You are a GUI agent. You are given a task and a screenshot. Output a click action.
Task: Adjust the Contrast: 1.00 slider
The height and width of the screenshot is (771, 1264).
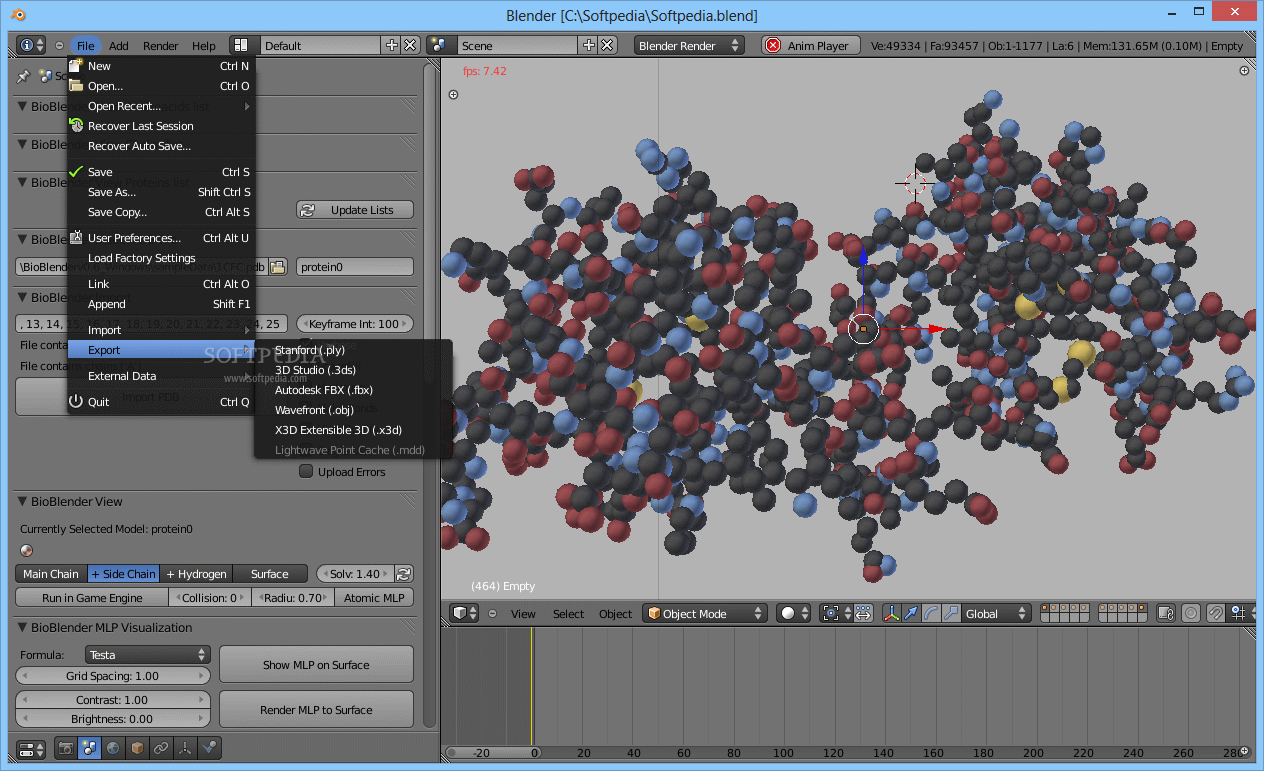click(113, 700)
